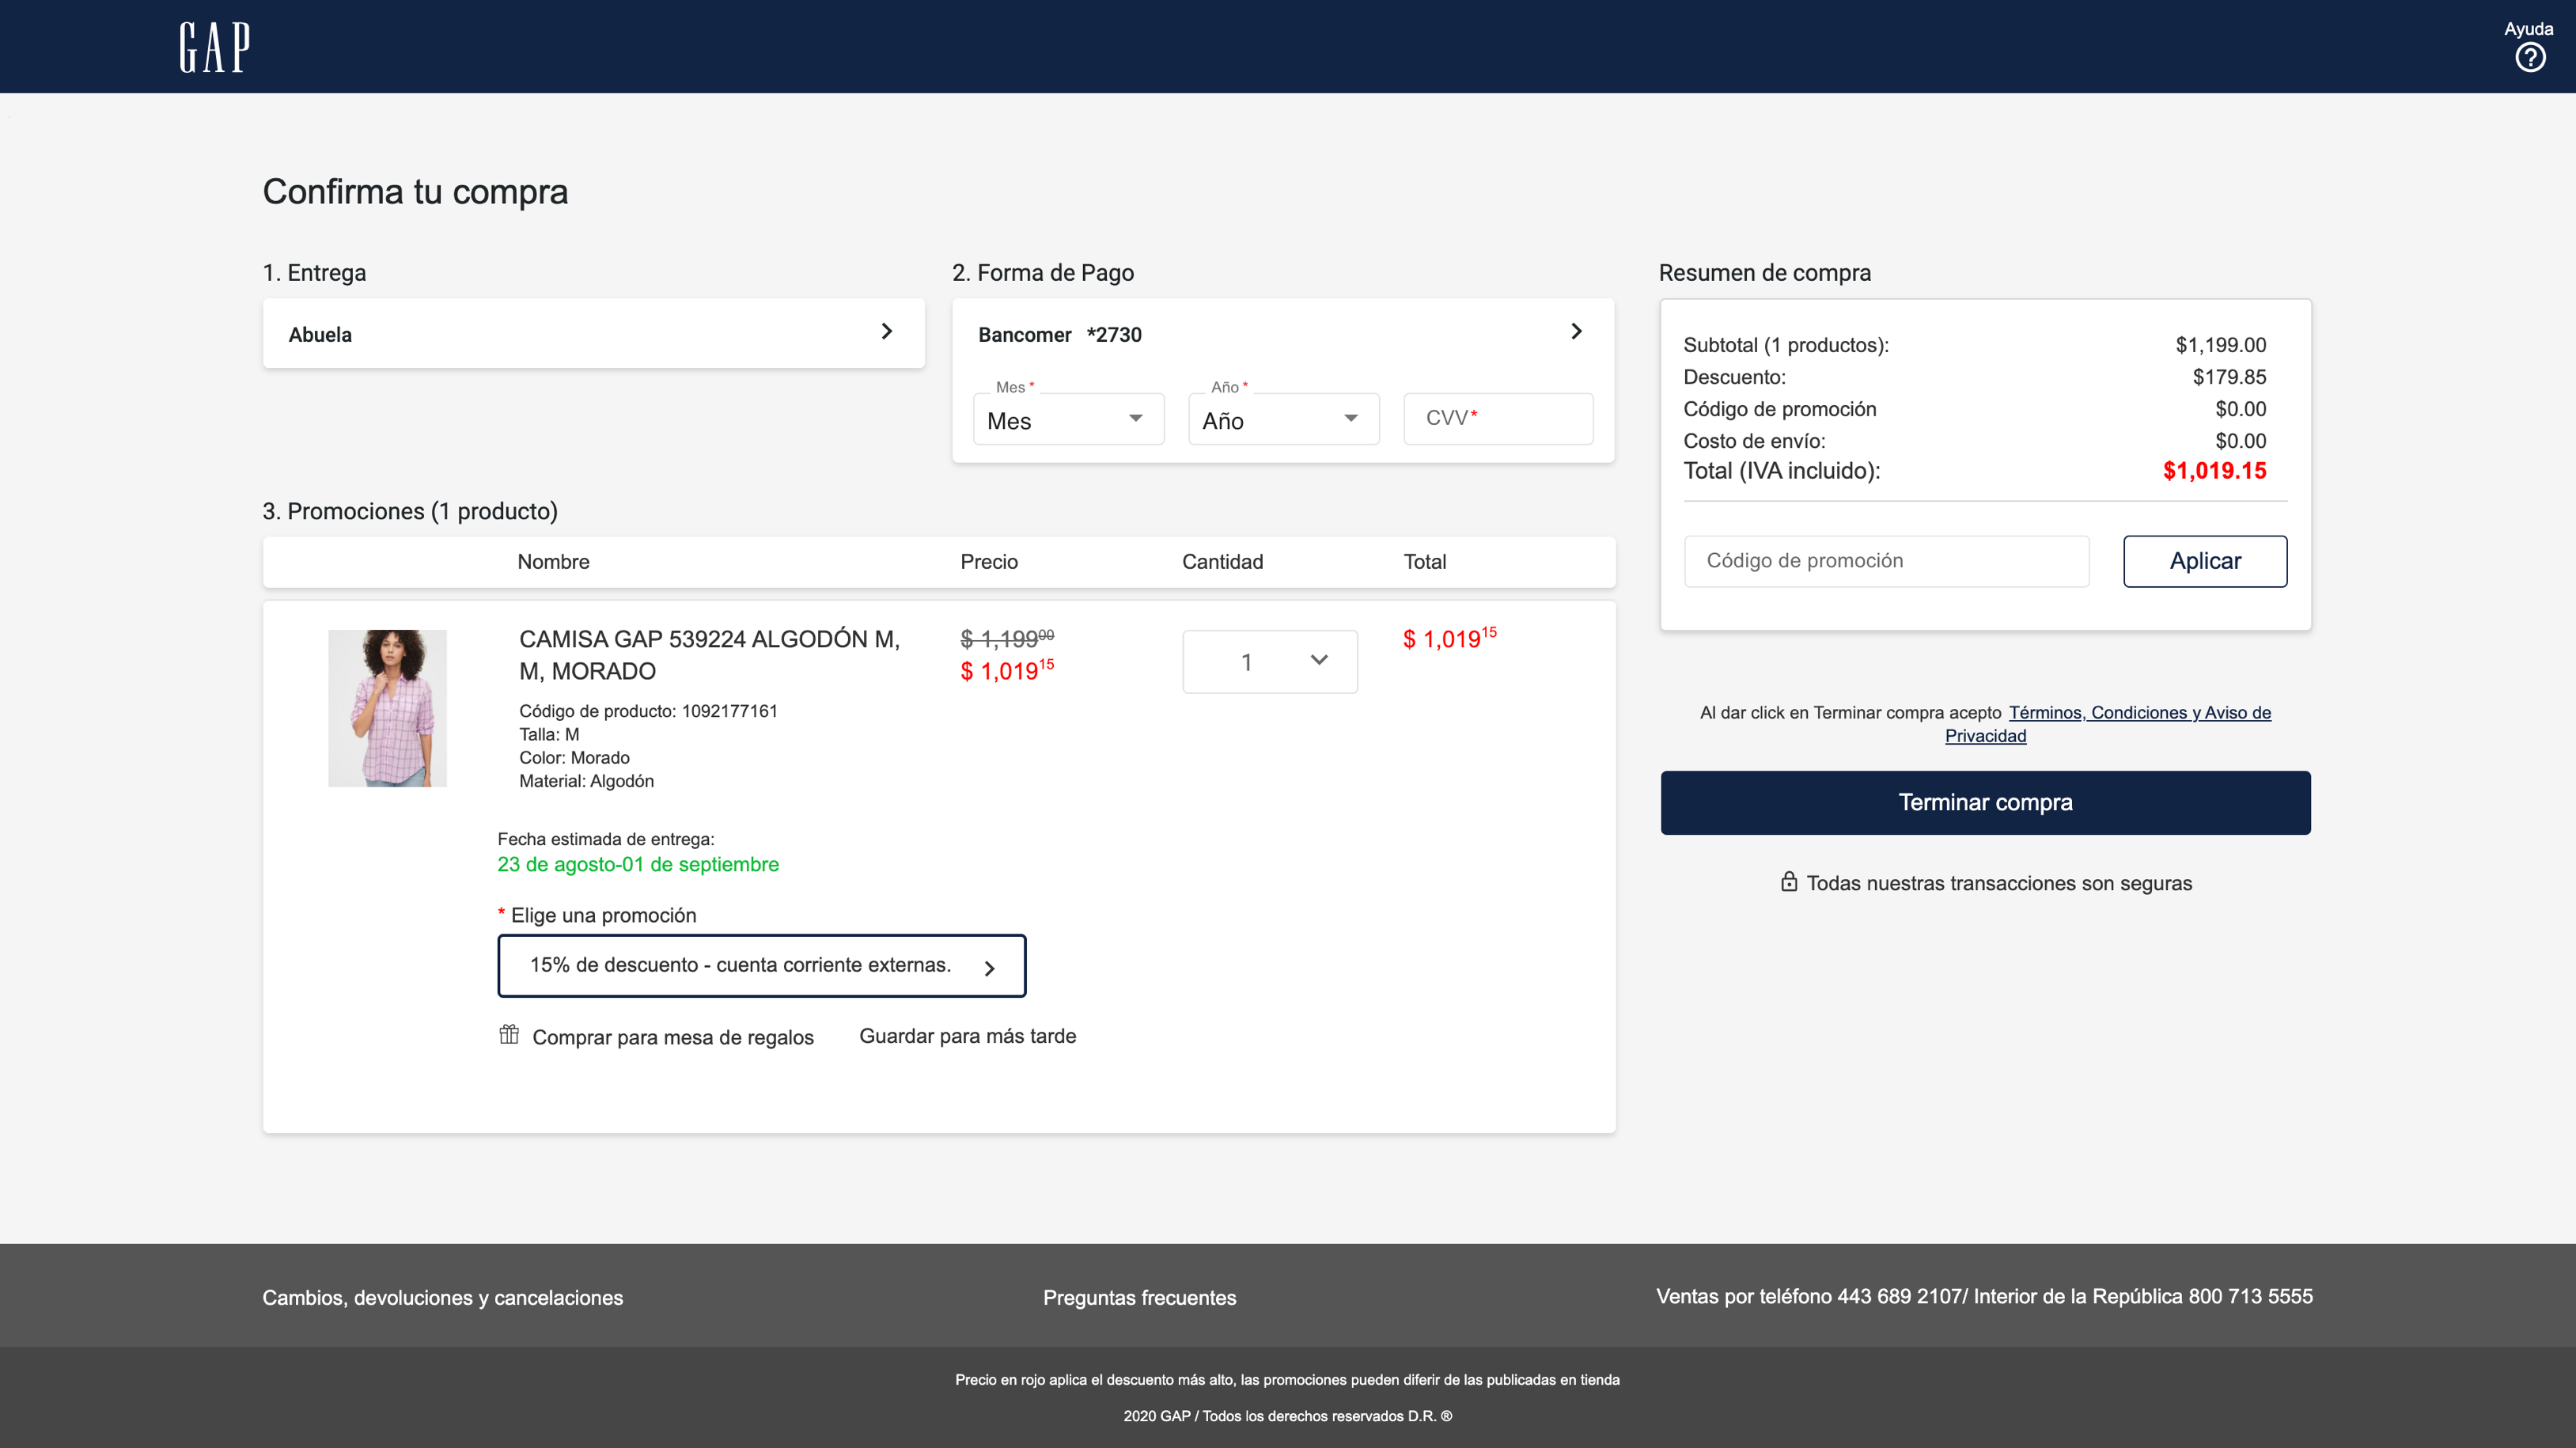The height and width of the screenshot is (1448, 2576).
Task: Click the purple shirt product thumbnail
Action: click(x=387, y=708)
